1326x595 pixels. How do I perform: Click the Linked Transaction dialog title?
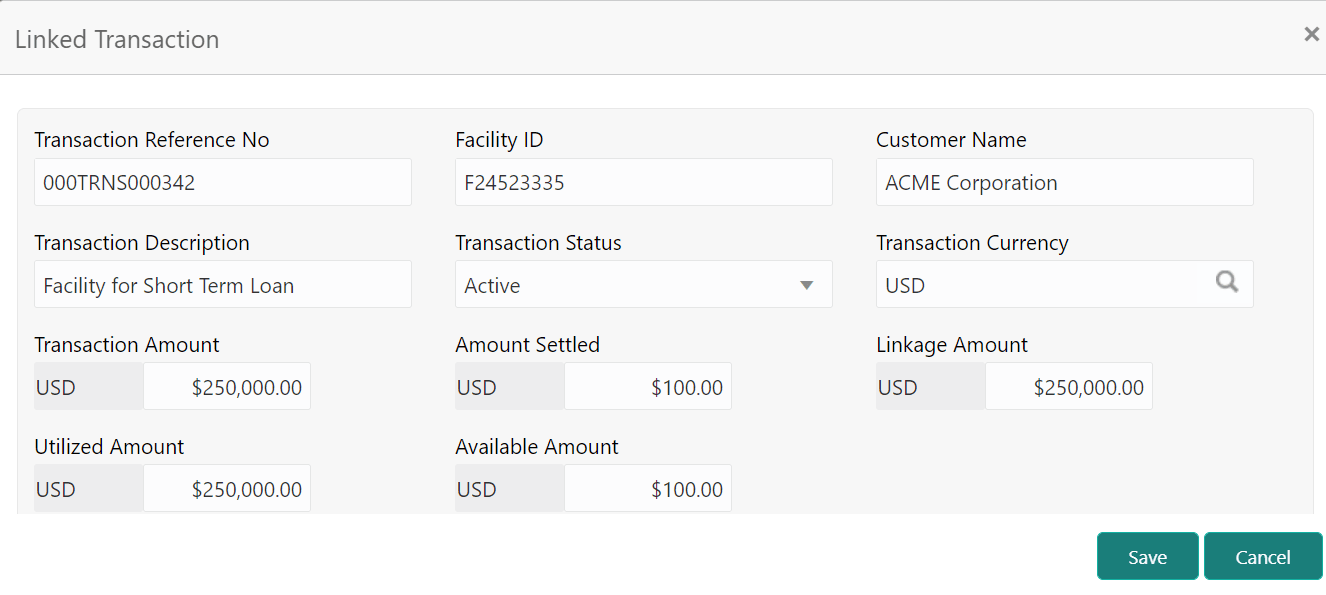coord(117,39)
